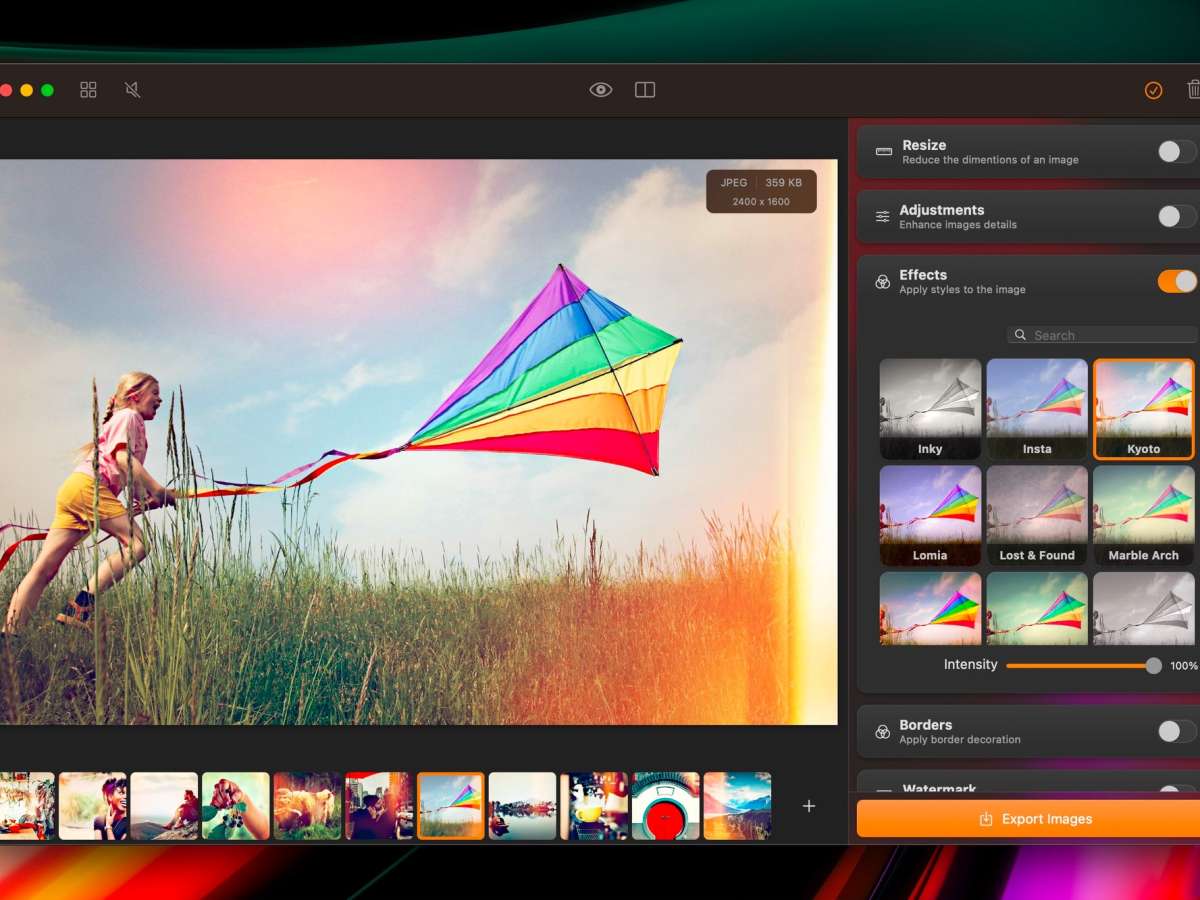
Task: Switch to split compare view
Action: [x=645, y=90]
